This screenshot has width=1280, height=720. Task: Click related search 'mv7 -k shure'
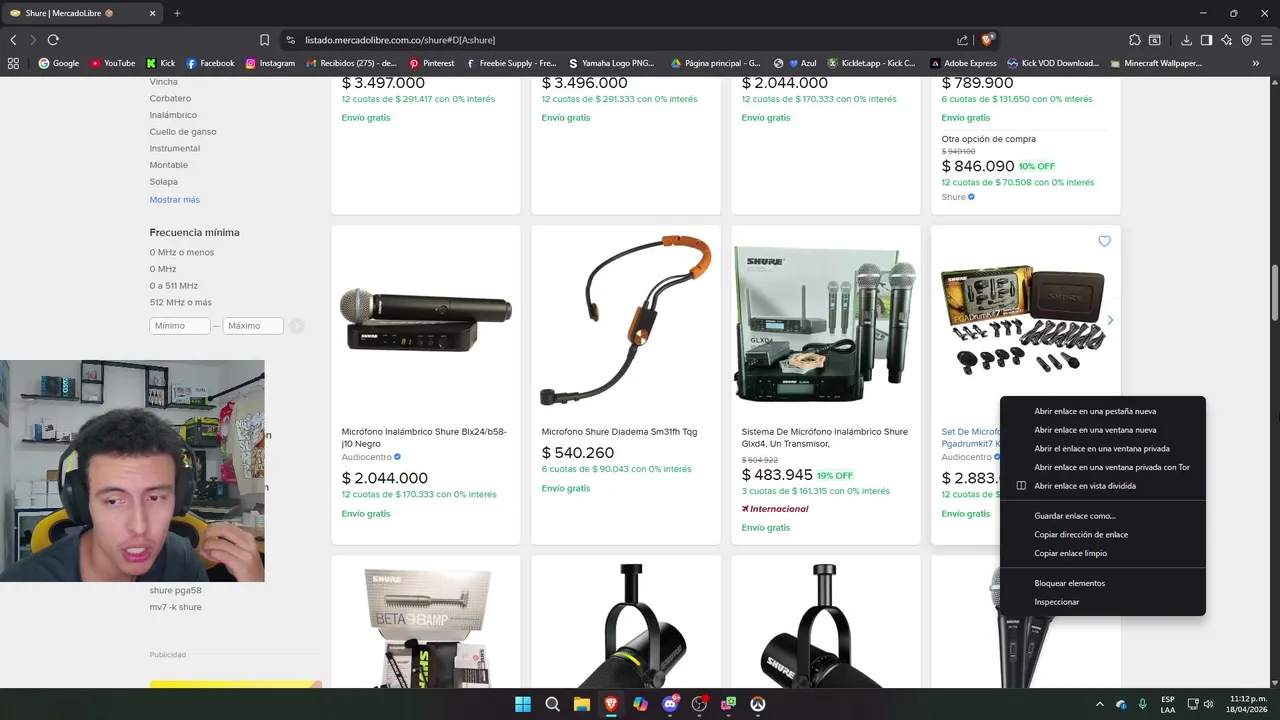click(x=176, y=607)
